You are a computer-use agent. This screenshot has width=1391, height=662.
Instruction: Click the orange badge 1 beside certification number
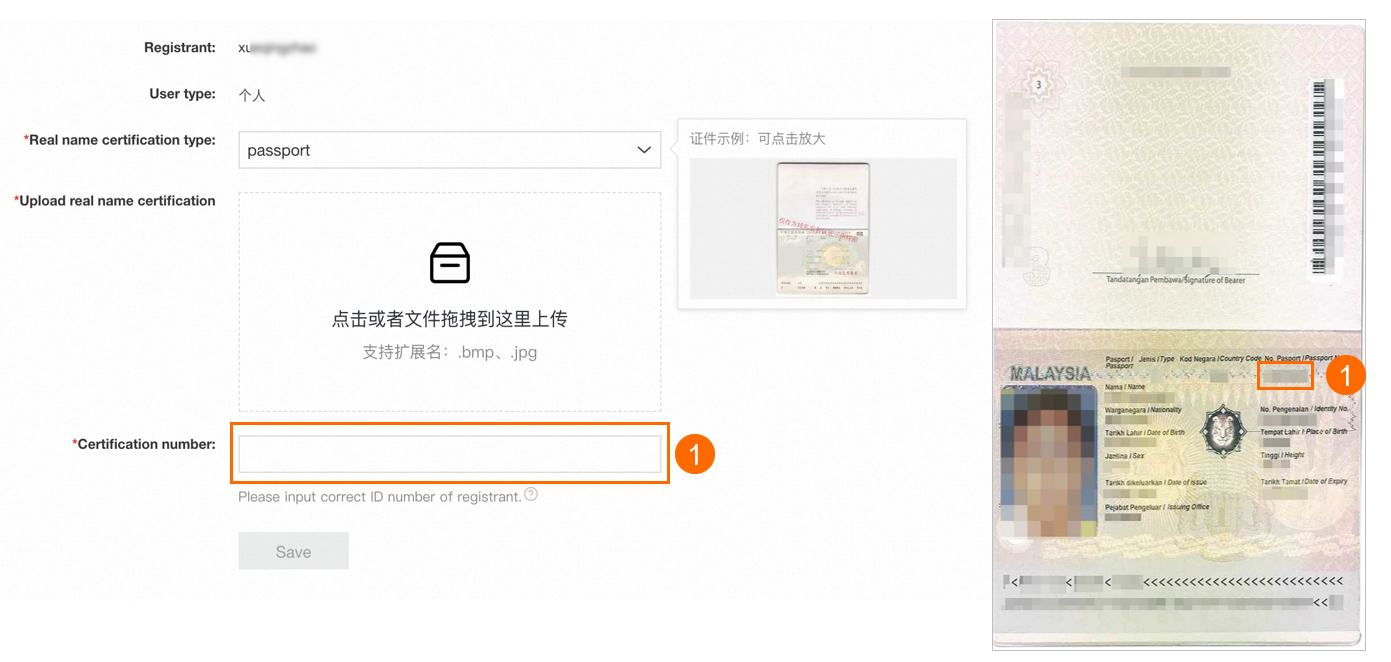[x=694, y=453]
